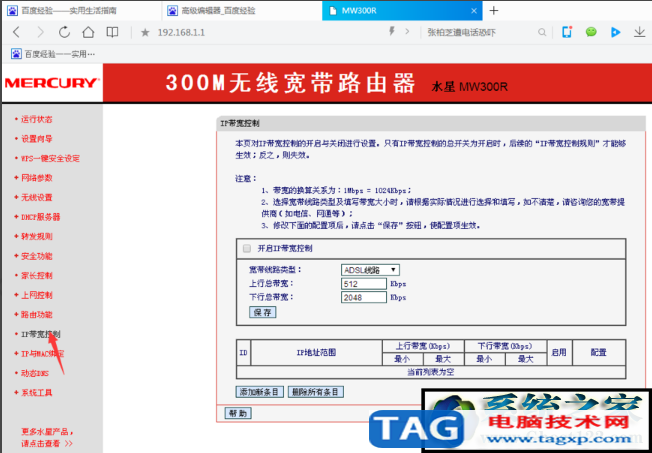The height and width of the screenshot is (453, 652).
Task: Click the 配置 column header
Action: [x=598, y=353]
